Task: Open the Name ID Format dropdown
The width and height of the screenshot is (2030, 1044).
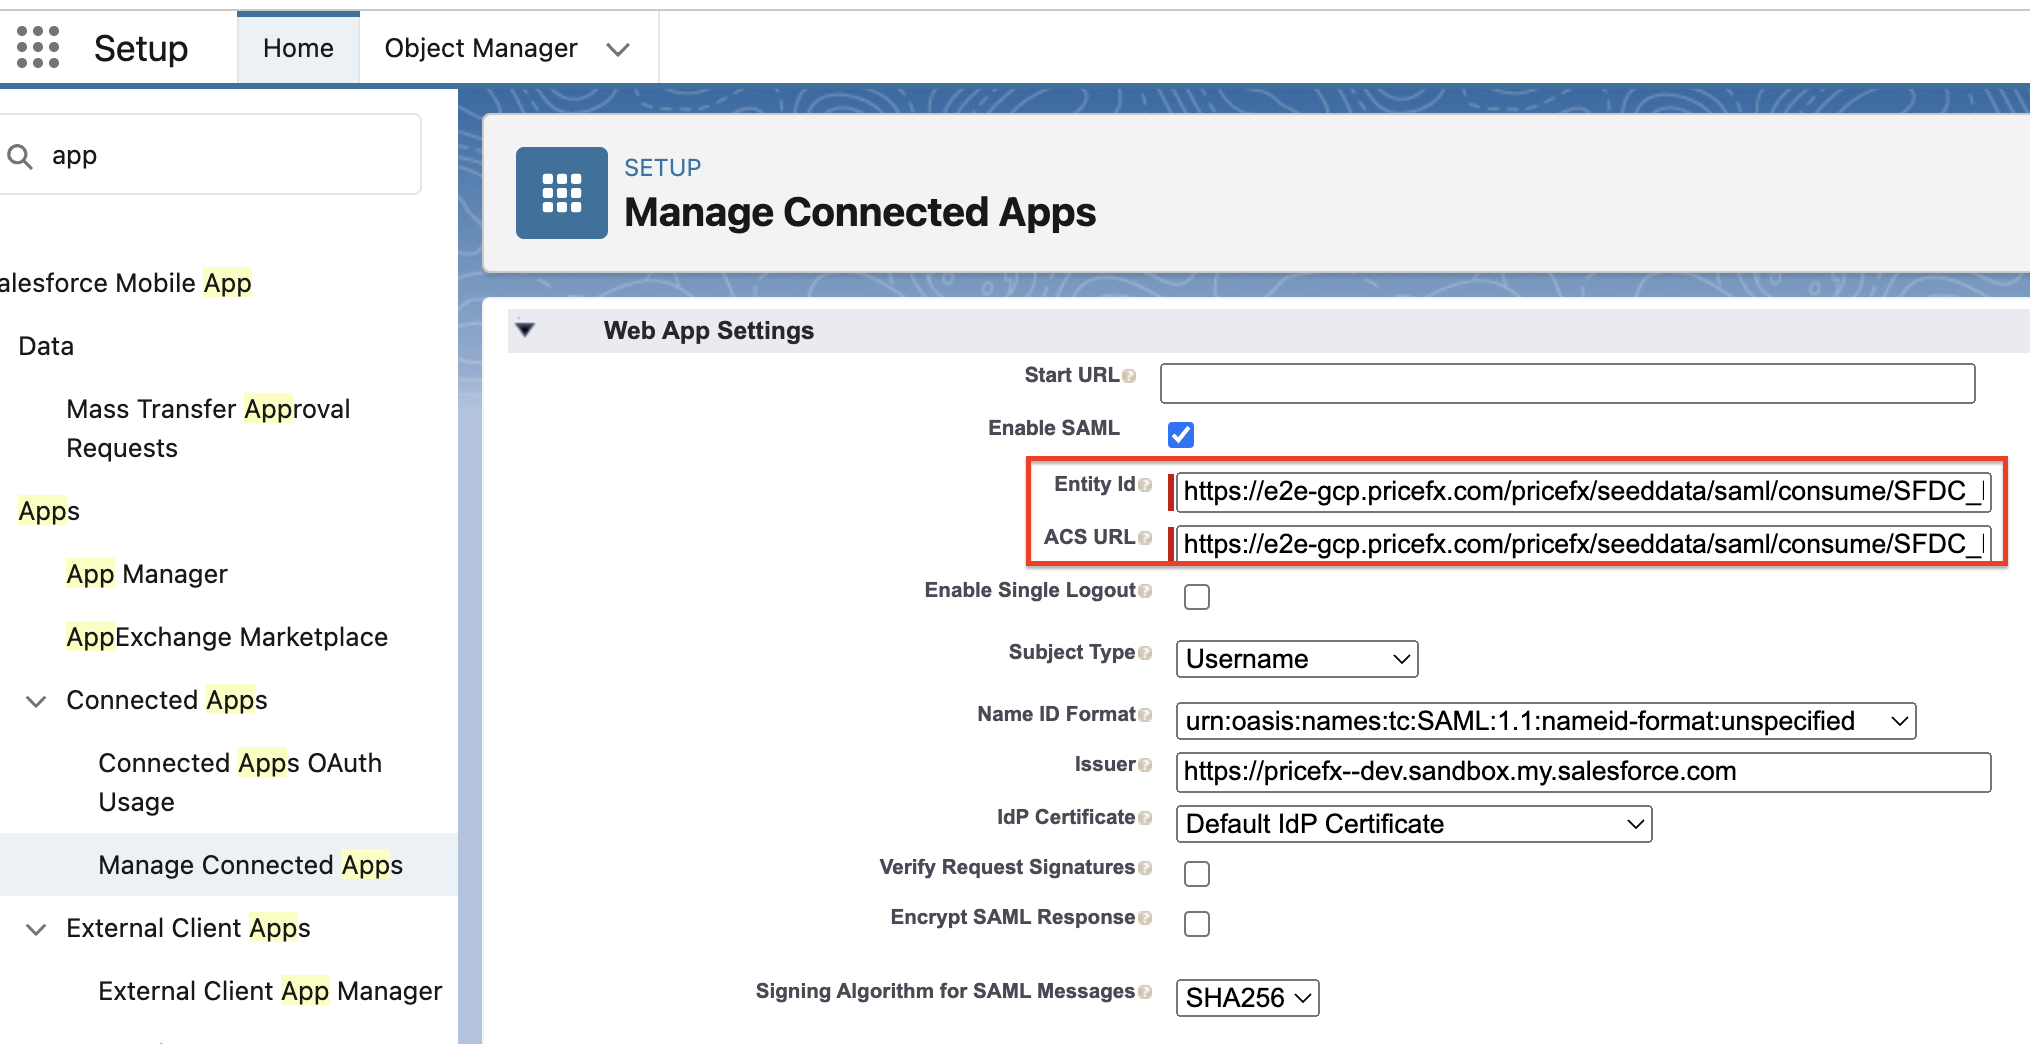Action: tap(1545, 721)
